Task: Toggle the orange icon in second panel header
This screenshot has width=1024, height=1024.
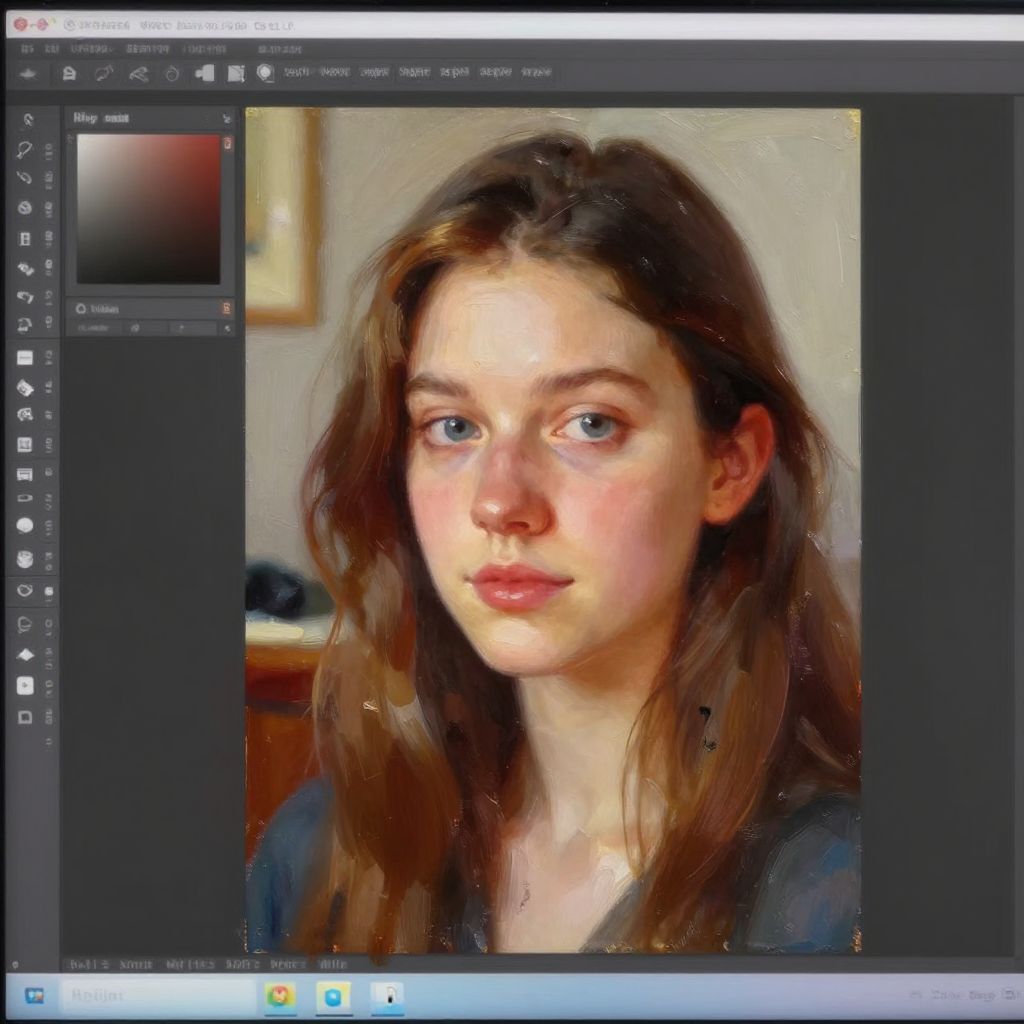Action: pos(227,309)
